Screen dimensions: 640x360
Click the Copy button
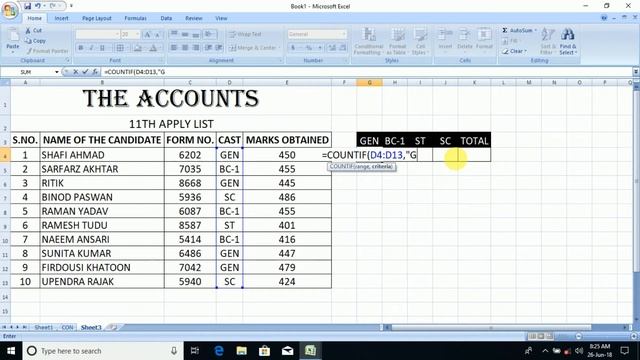pos(35,41)
